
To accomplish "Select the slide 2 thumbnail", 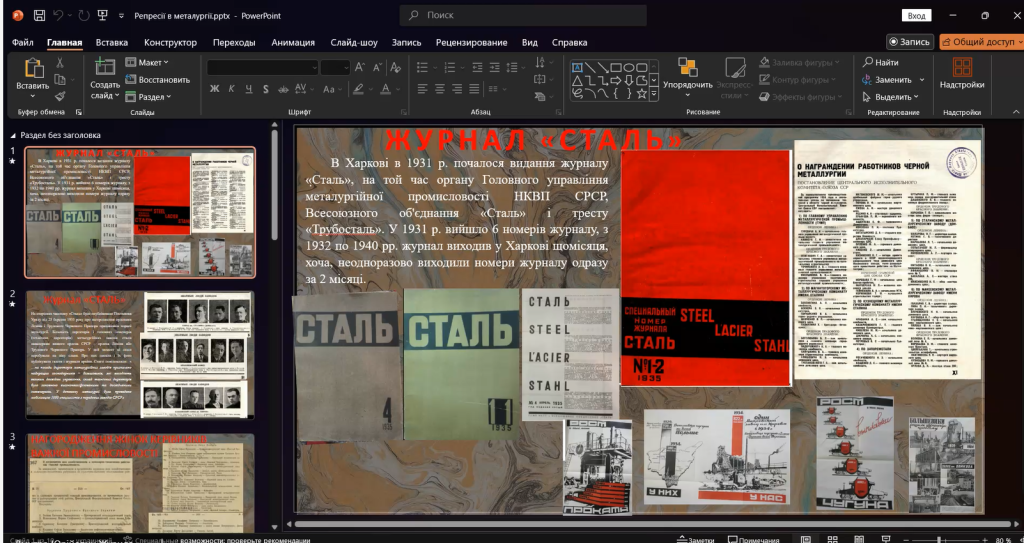I will [x=140, y=354].
